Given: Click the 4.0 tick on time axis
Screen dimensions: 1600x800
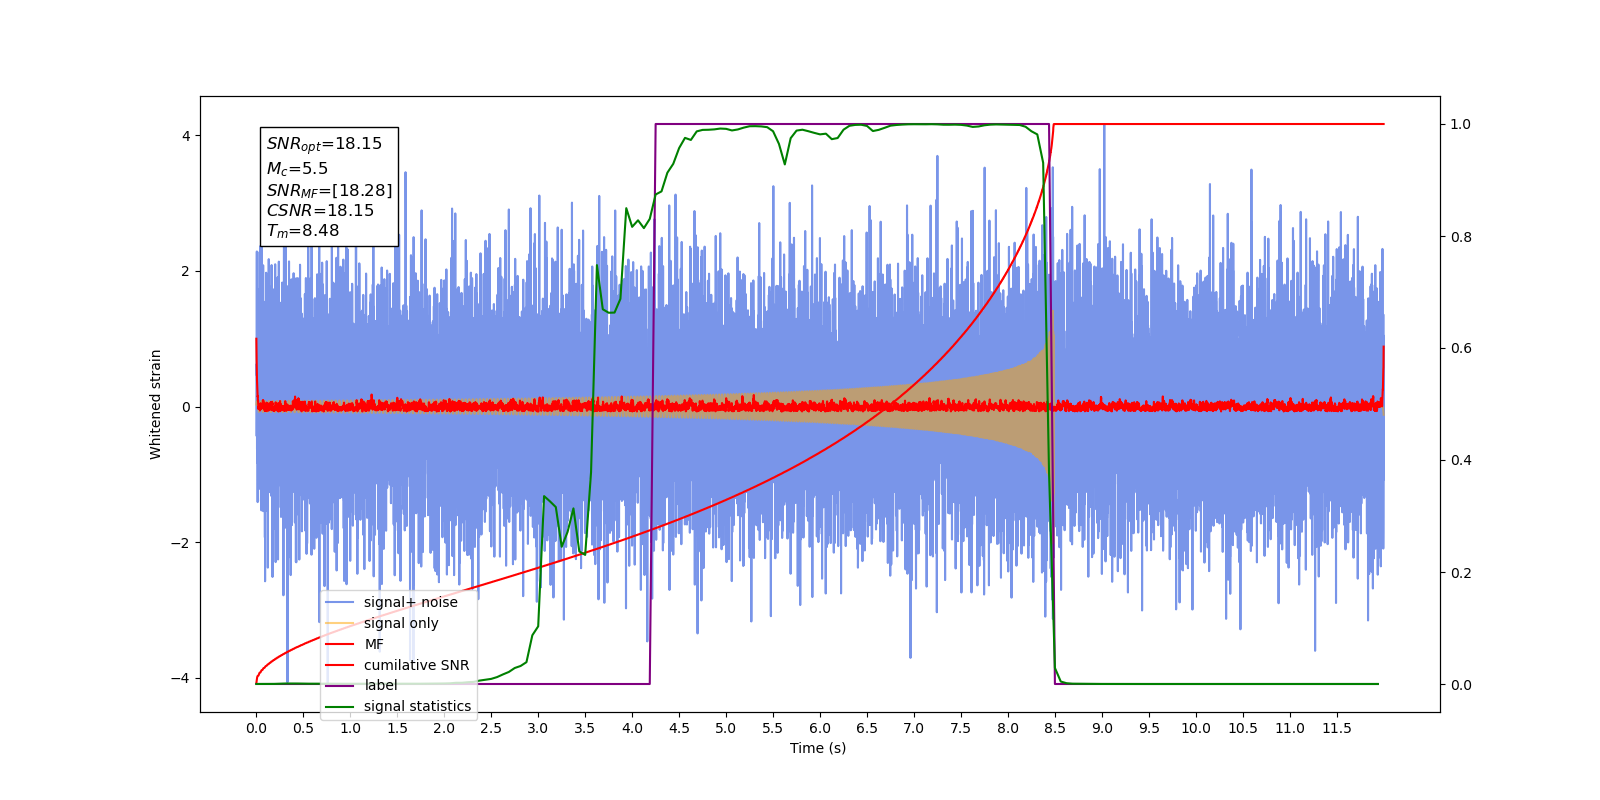Looking at the screenshot, I should coord(632,728).
